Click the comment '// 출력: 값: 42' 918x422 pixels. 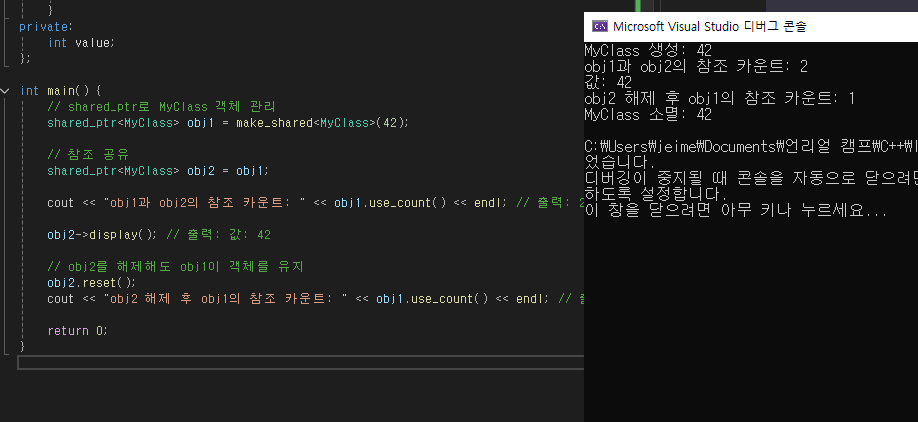(219, 235)
